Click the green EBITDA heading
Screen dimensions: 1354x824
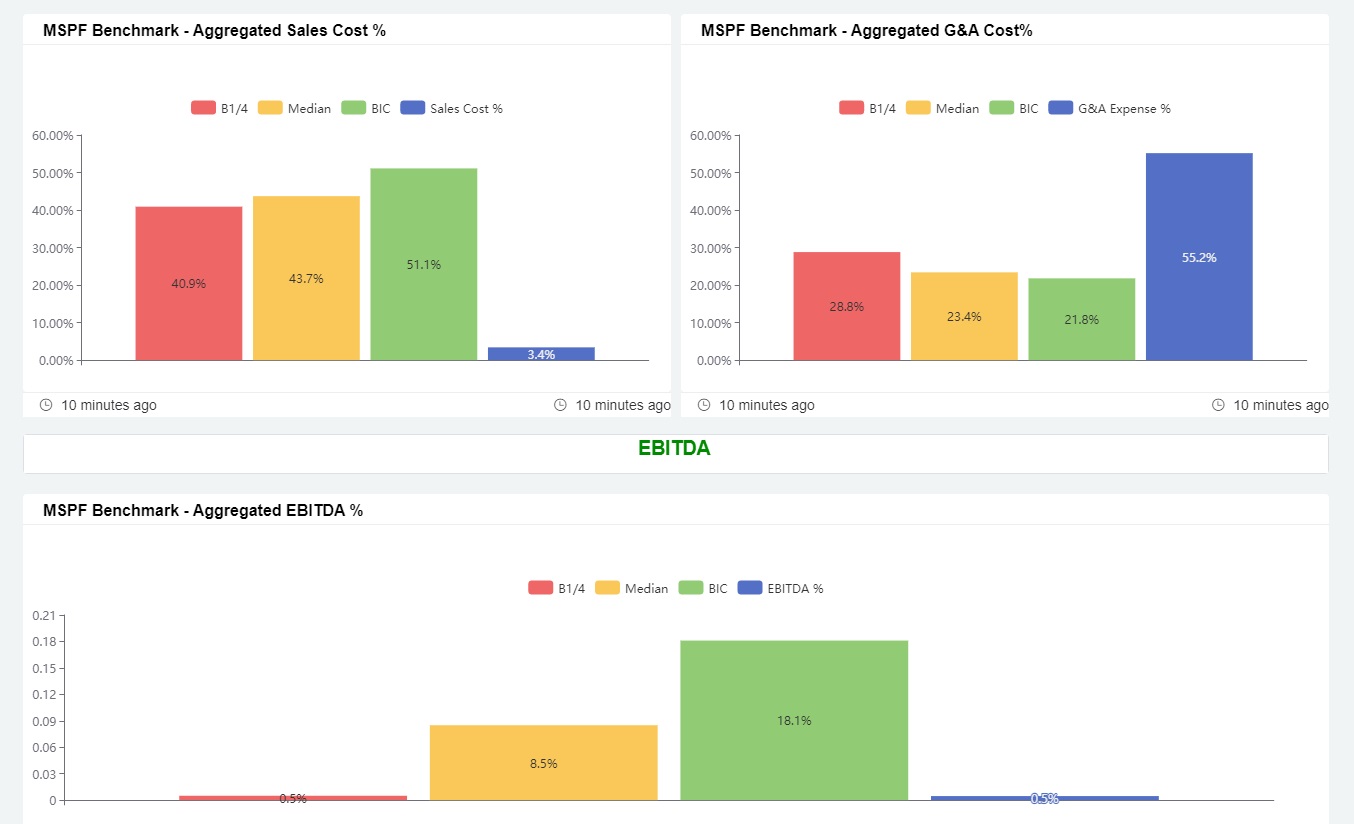(675, 448)
